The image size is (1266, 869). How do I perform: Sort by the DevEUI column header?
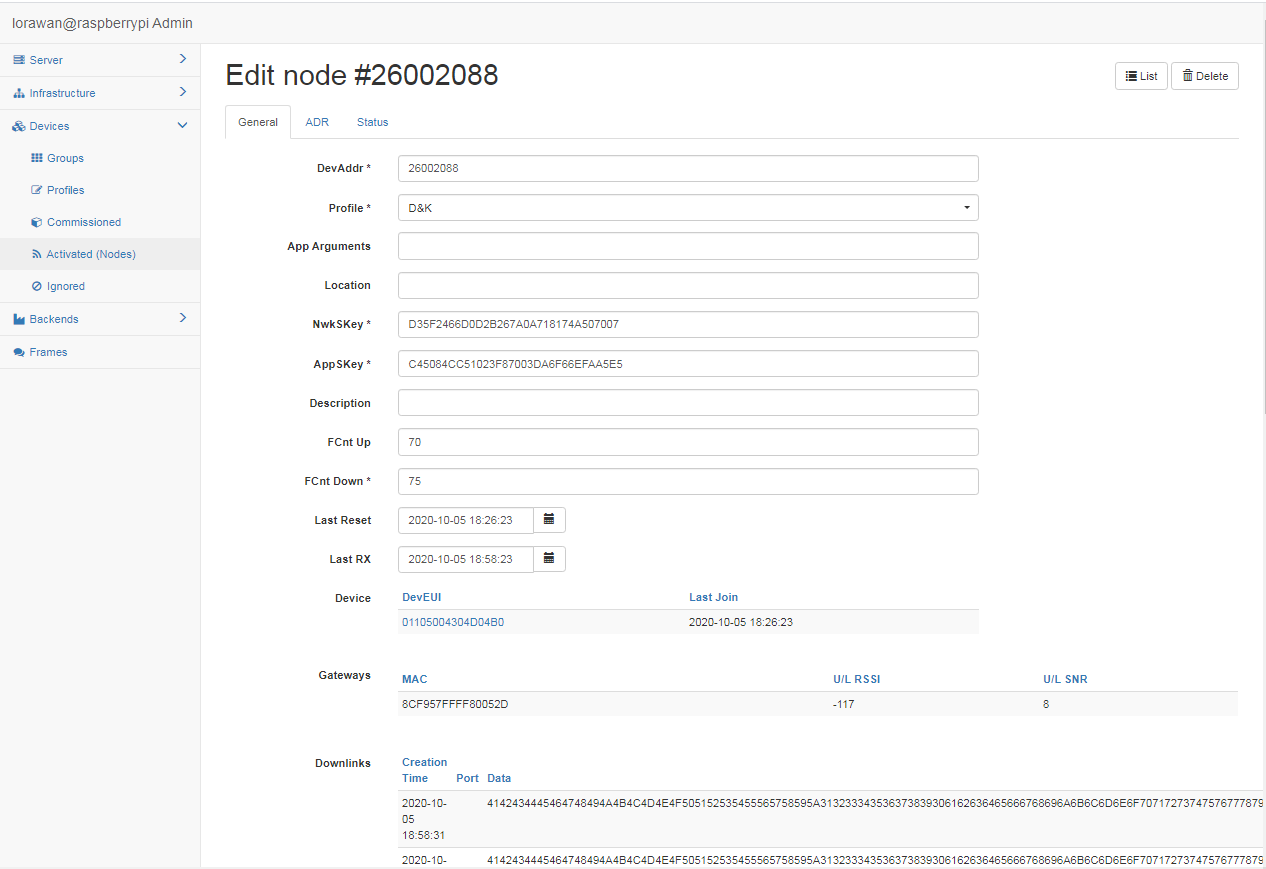422,597
